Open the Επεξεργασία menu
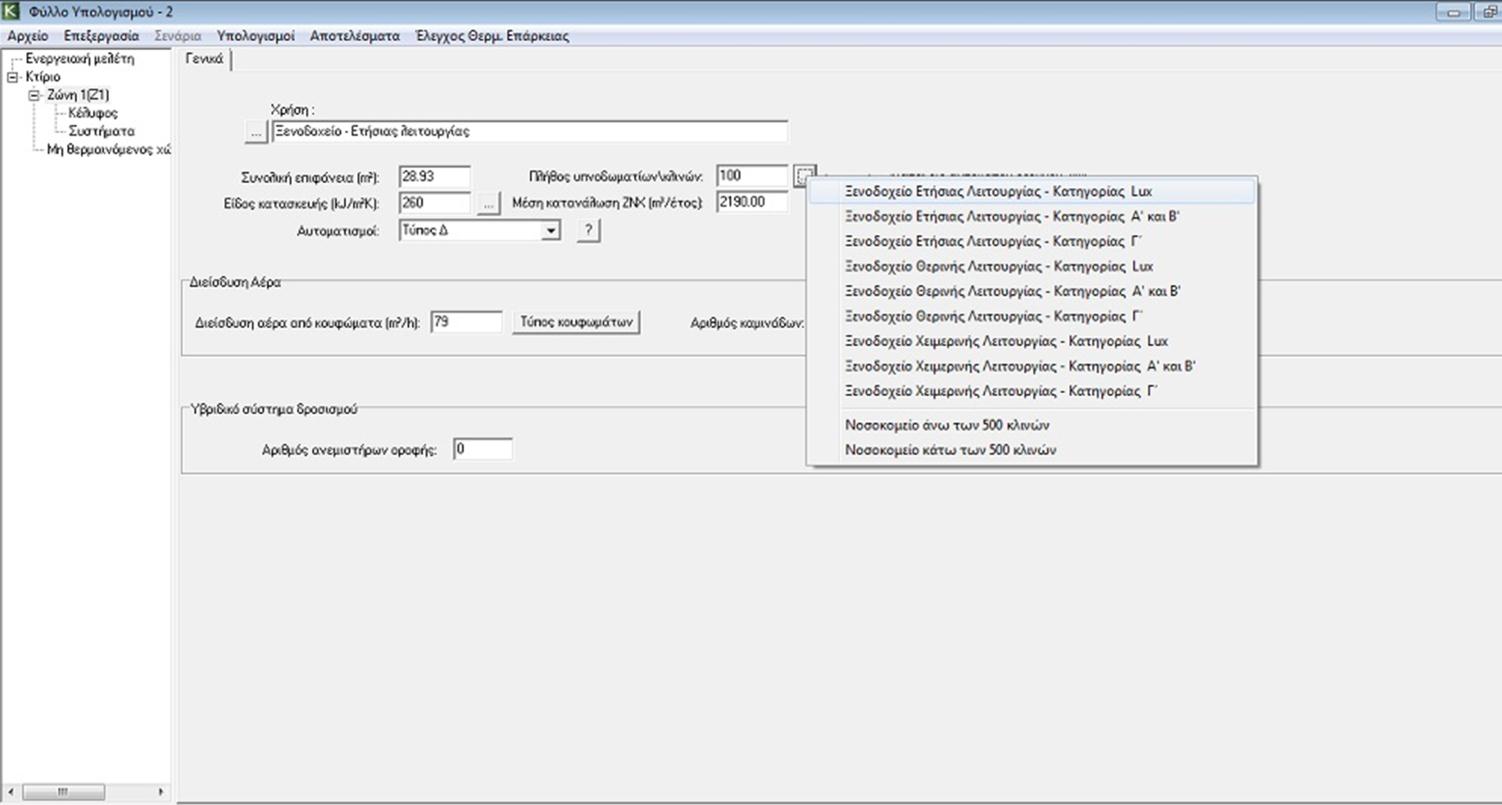The image size is (1502, 805). 102,35
